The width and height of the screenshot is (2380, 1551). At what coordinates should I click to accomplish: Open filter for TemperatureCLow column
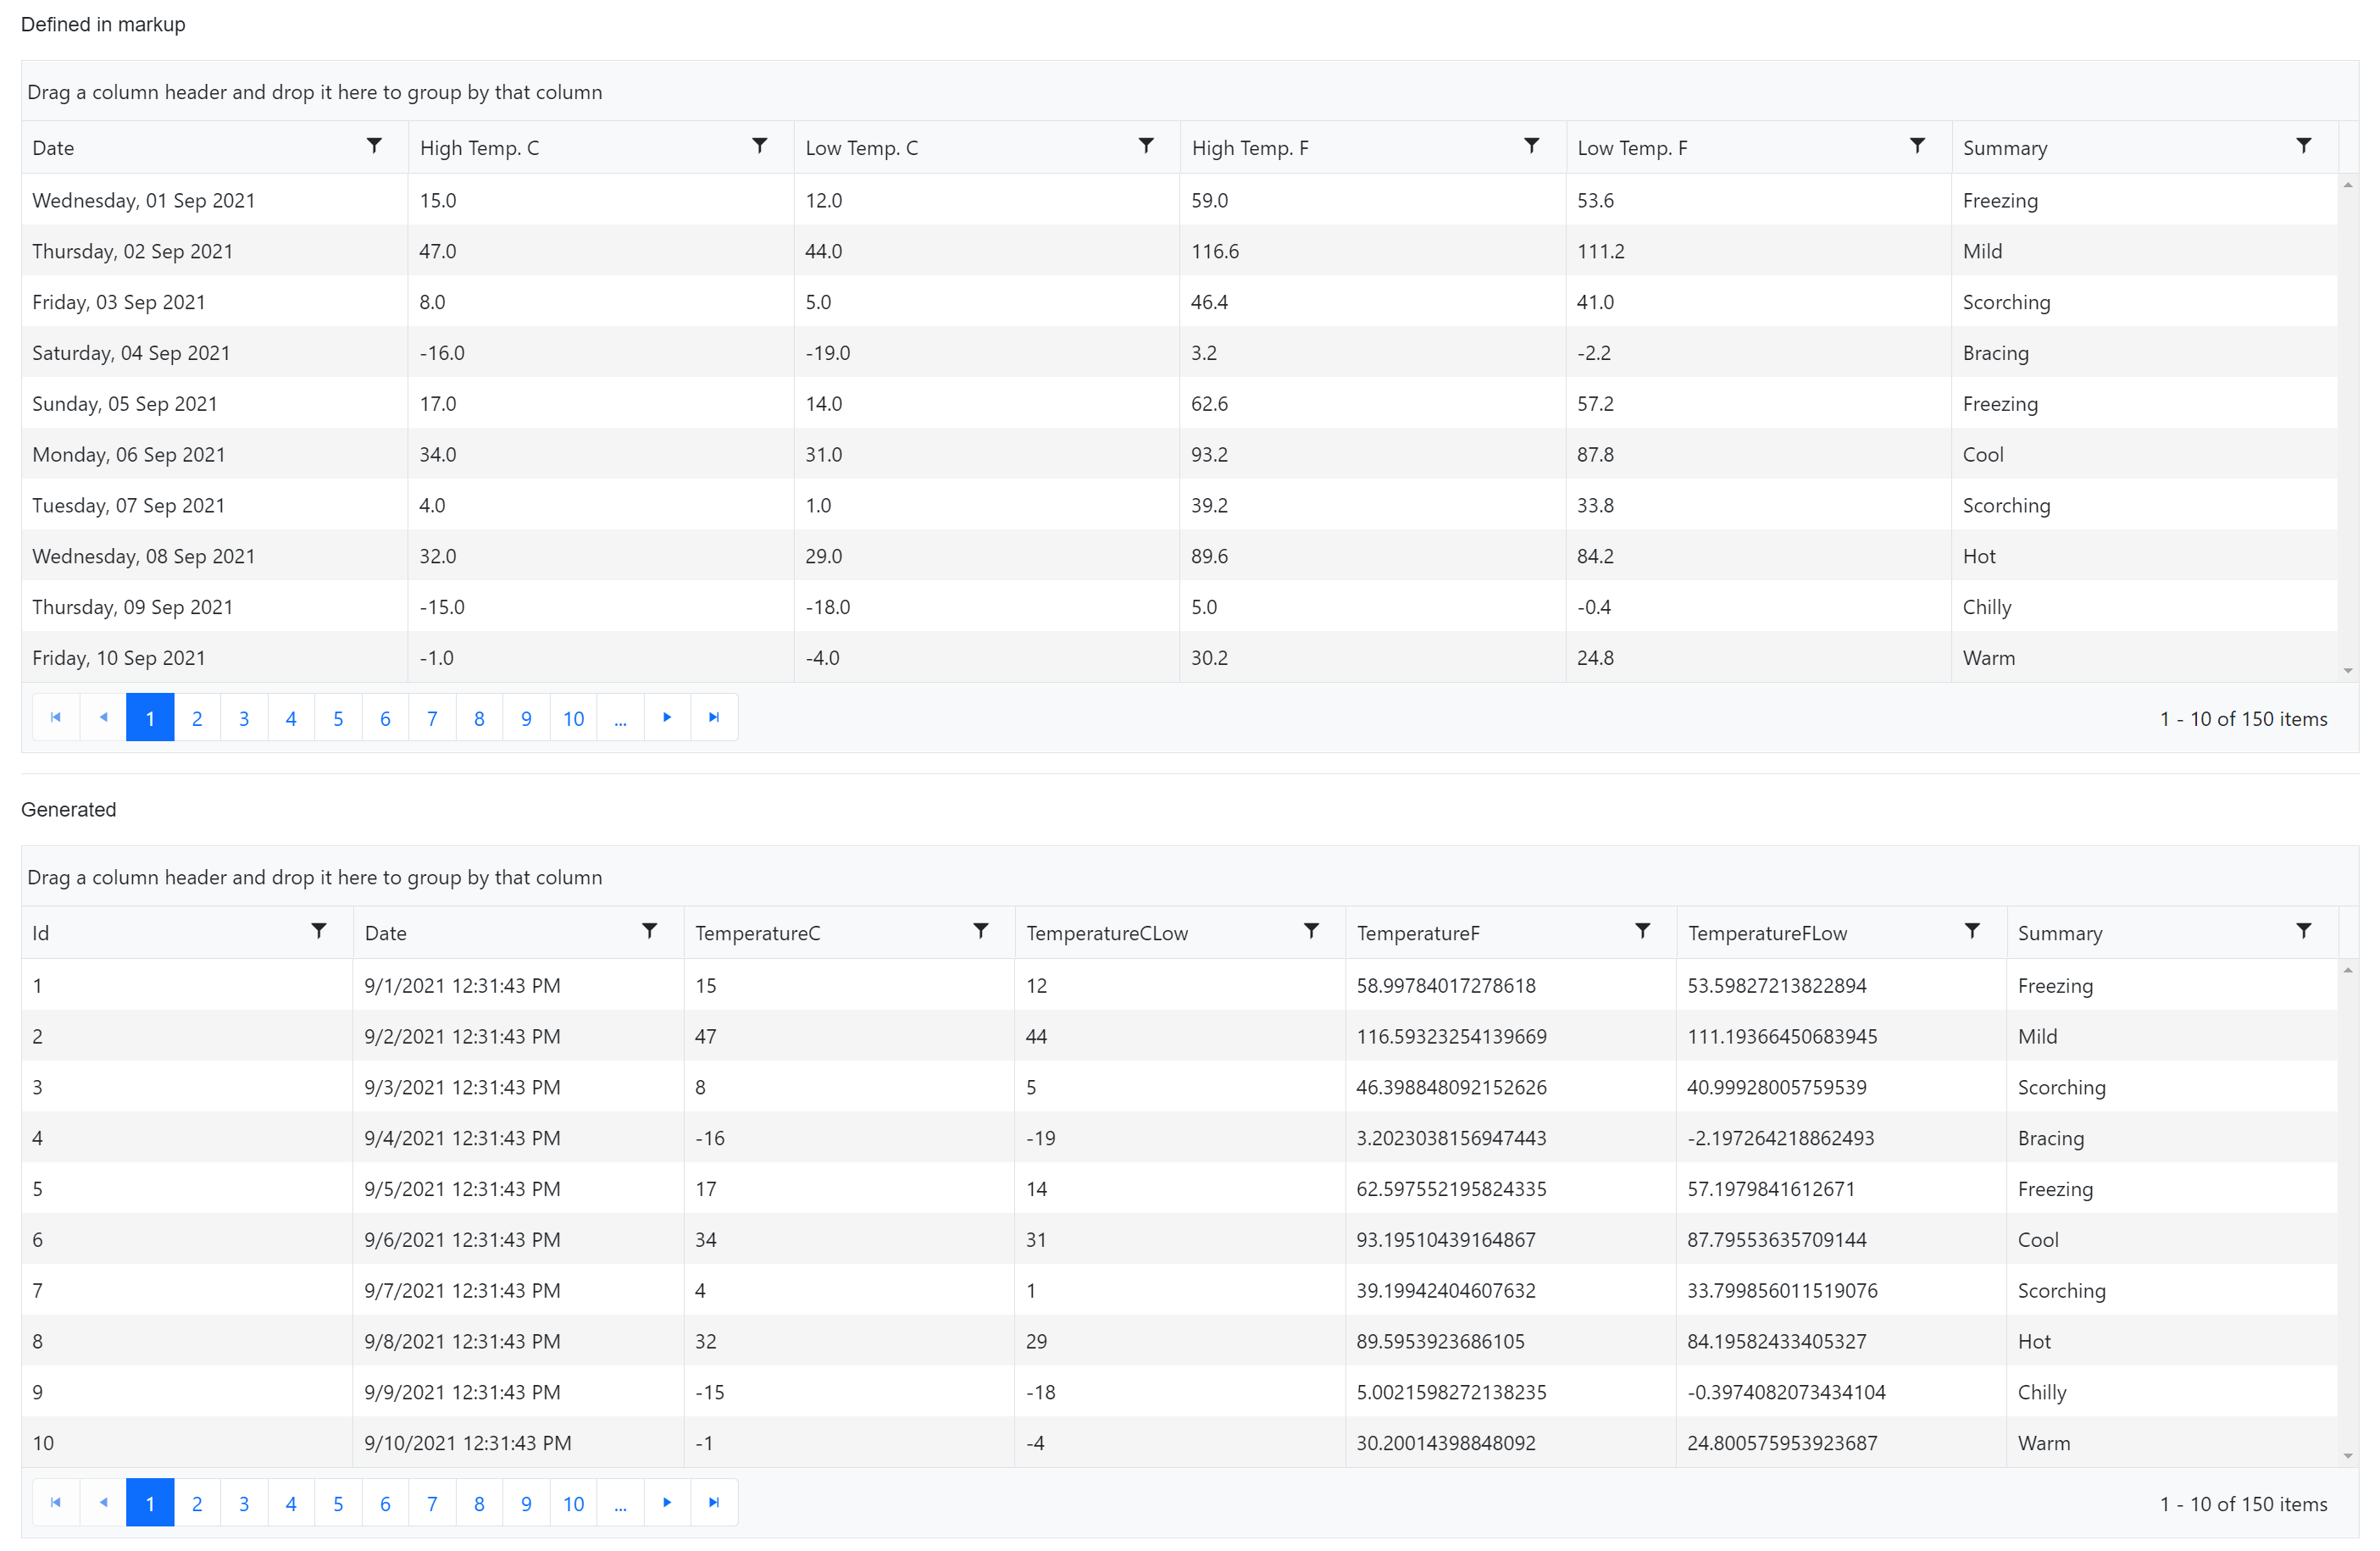(x=1311, y=932)
